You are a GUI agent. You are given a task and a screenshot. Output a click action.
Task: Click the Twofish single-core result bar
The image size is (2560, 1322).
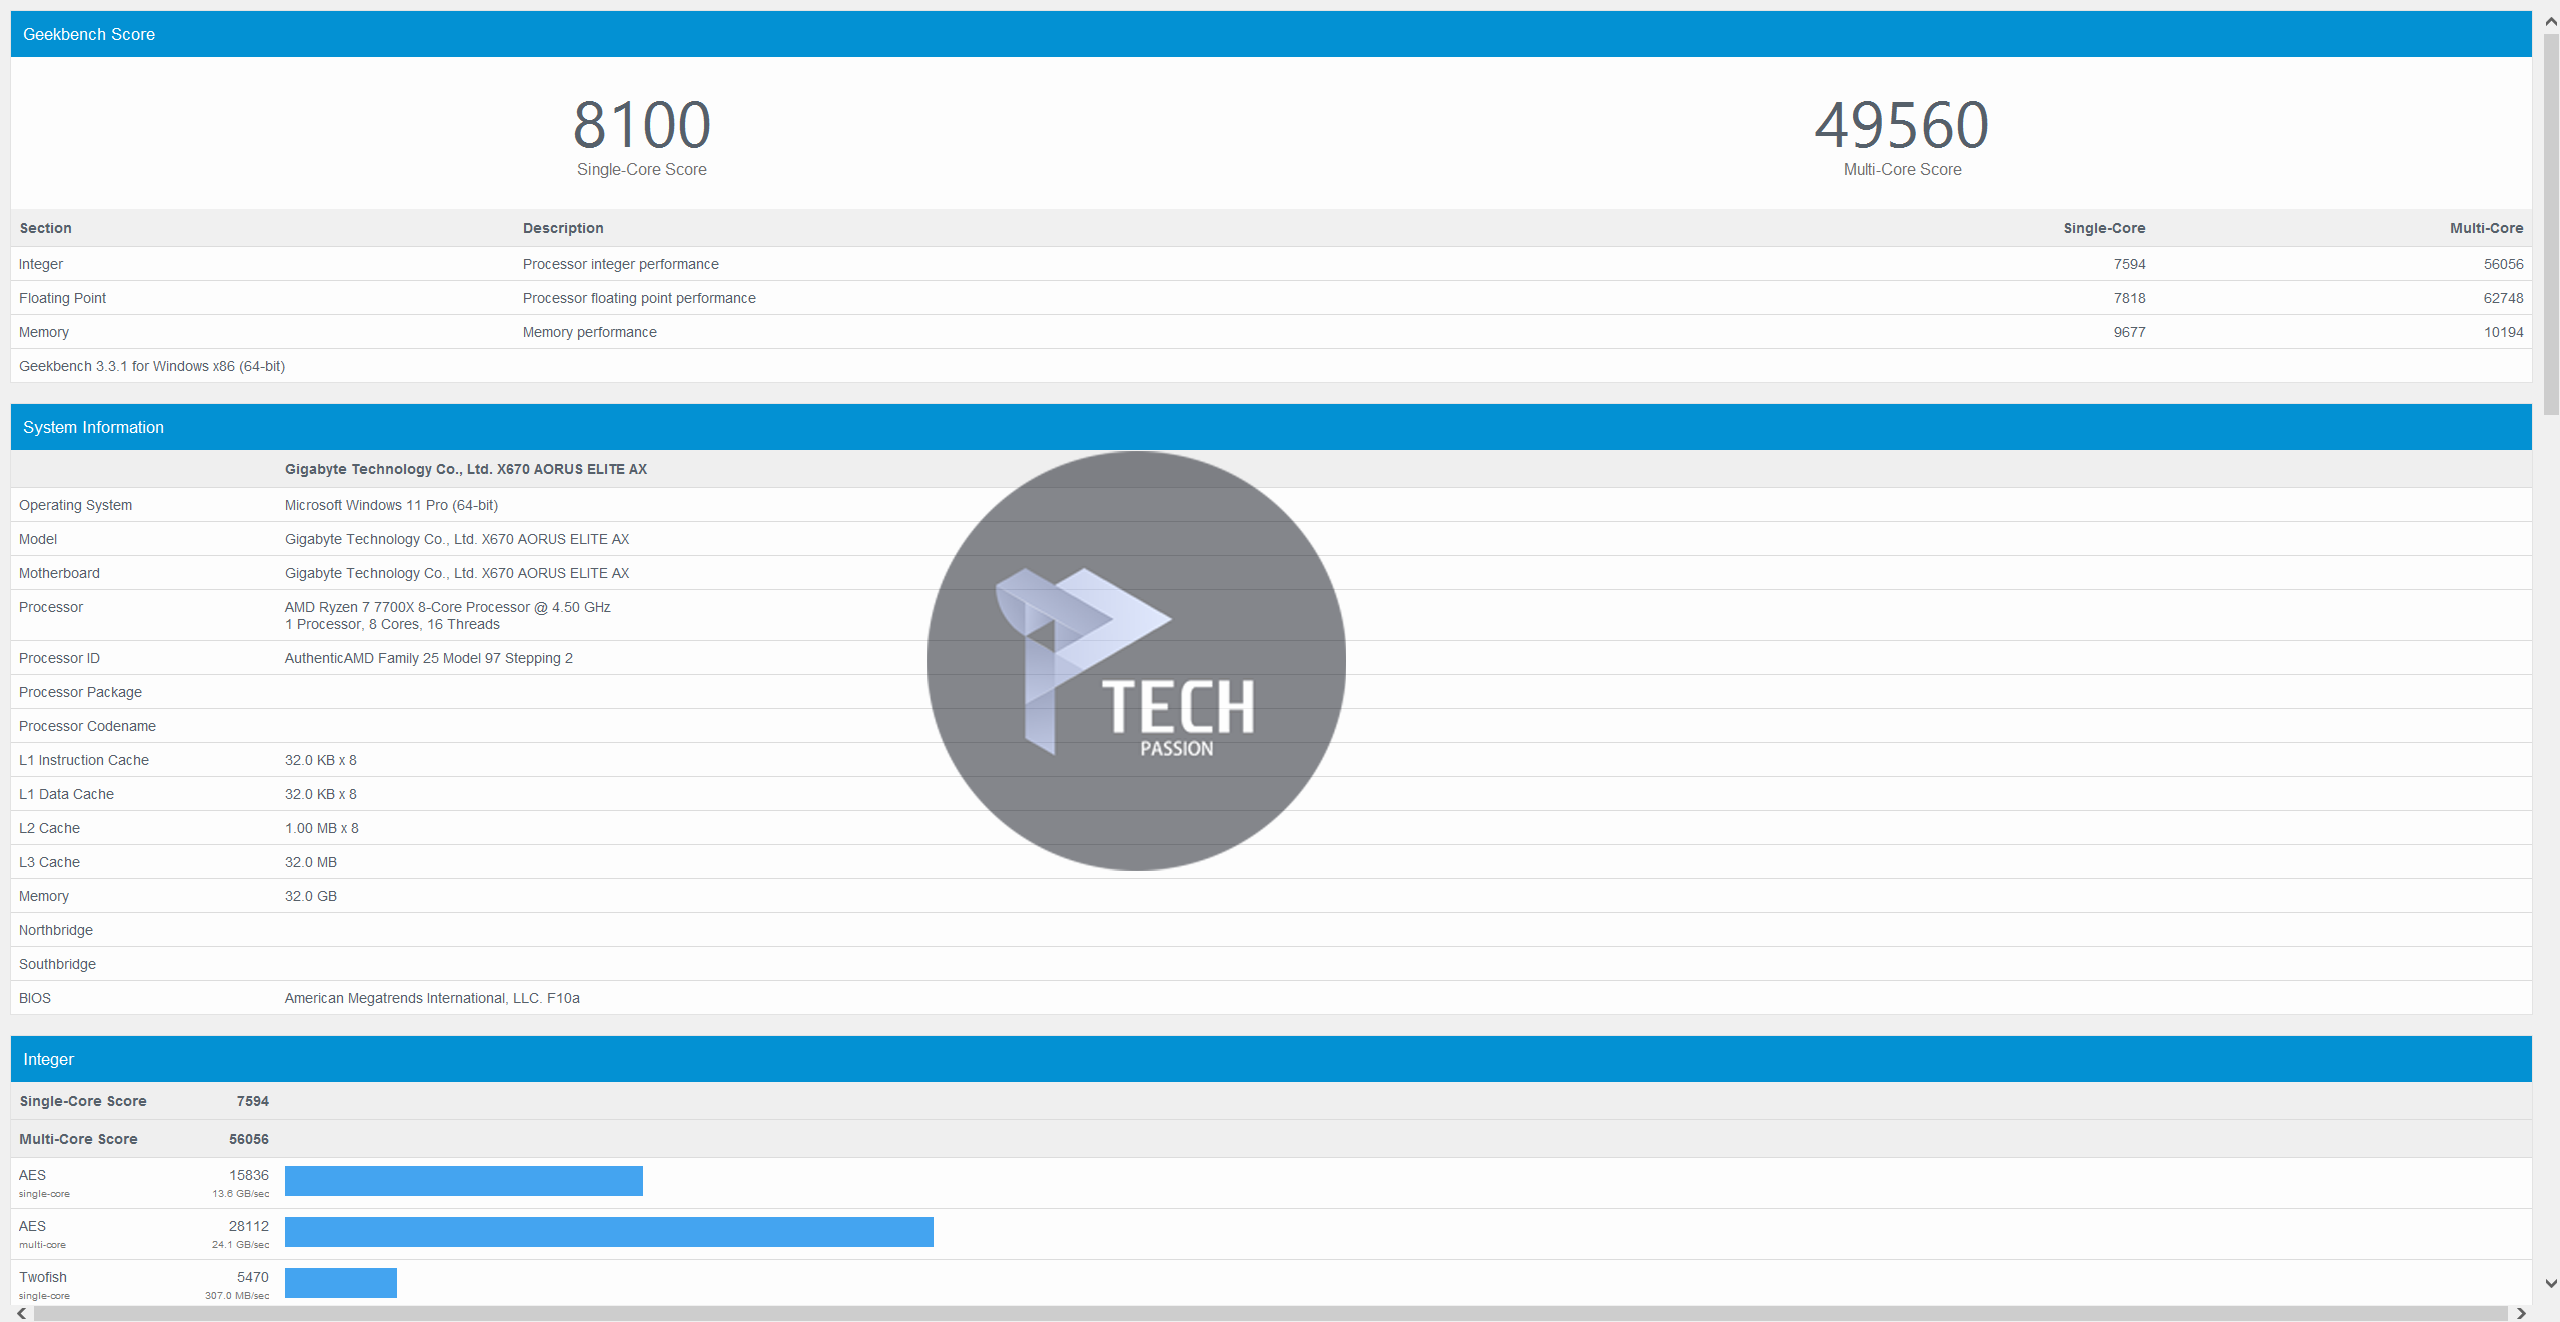coord(340,1283)
